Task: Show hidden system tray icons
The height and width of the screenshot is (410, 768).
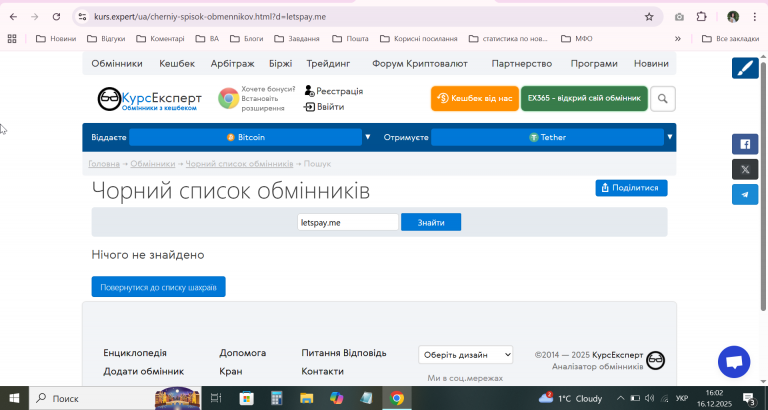Action: [x=620, y=398]
